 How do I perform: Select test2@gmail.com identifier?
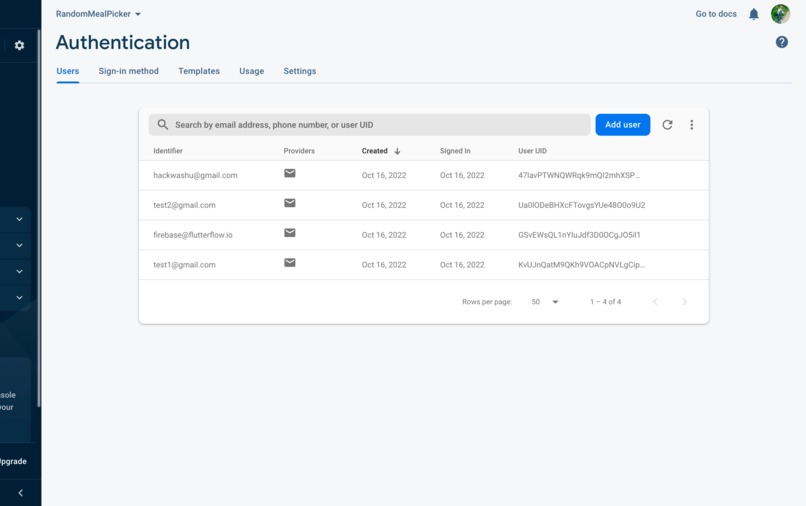tap(184, 205)
